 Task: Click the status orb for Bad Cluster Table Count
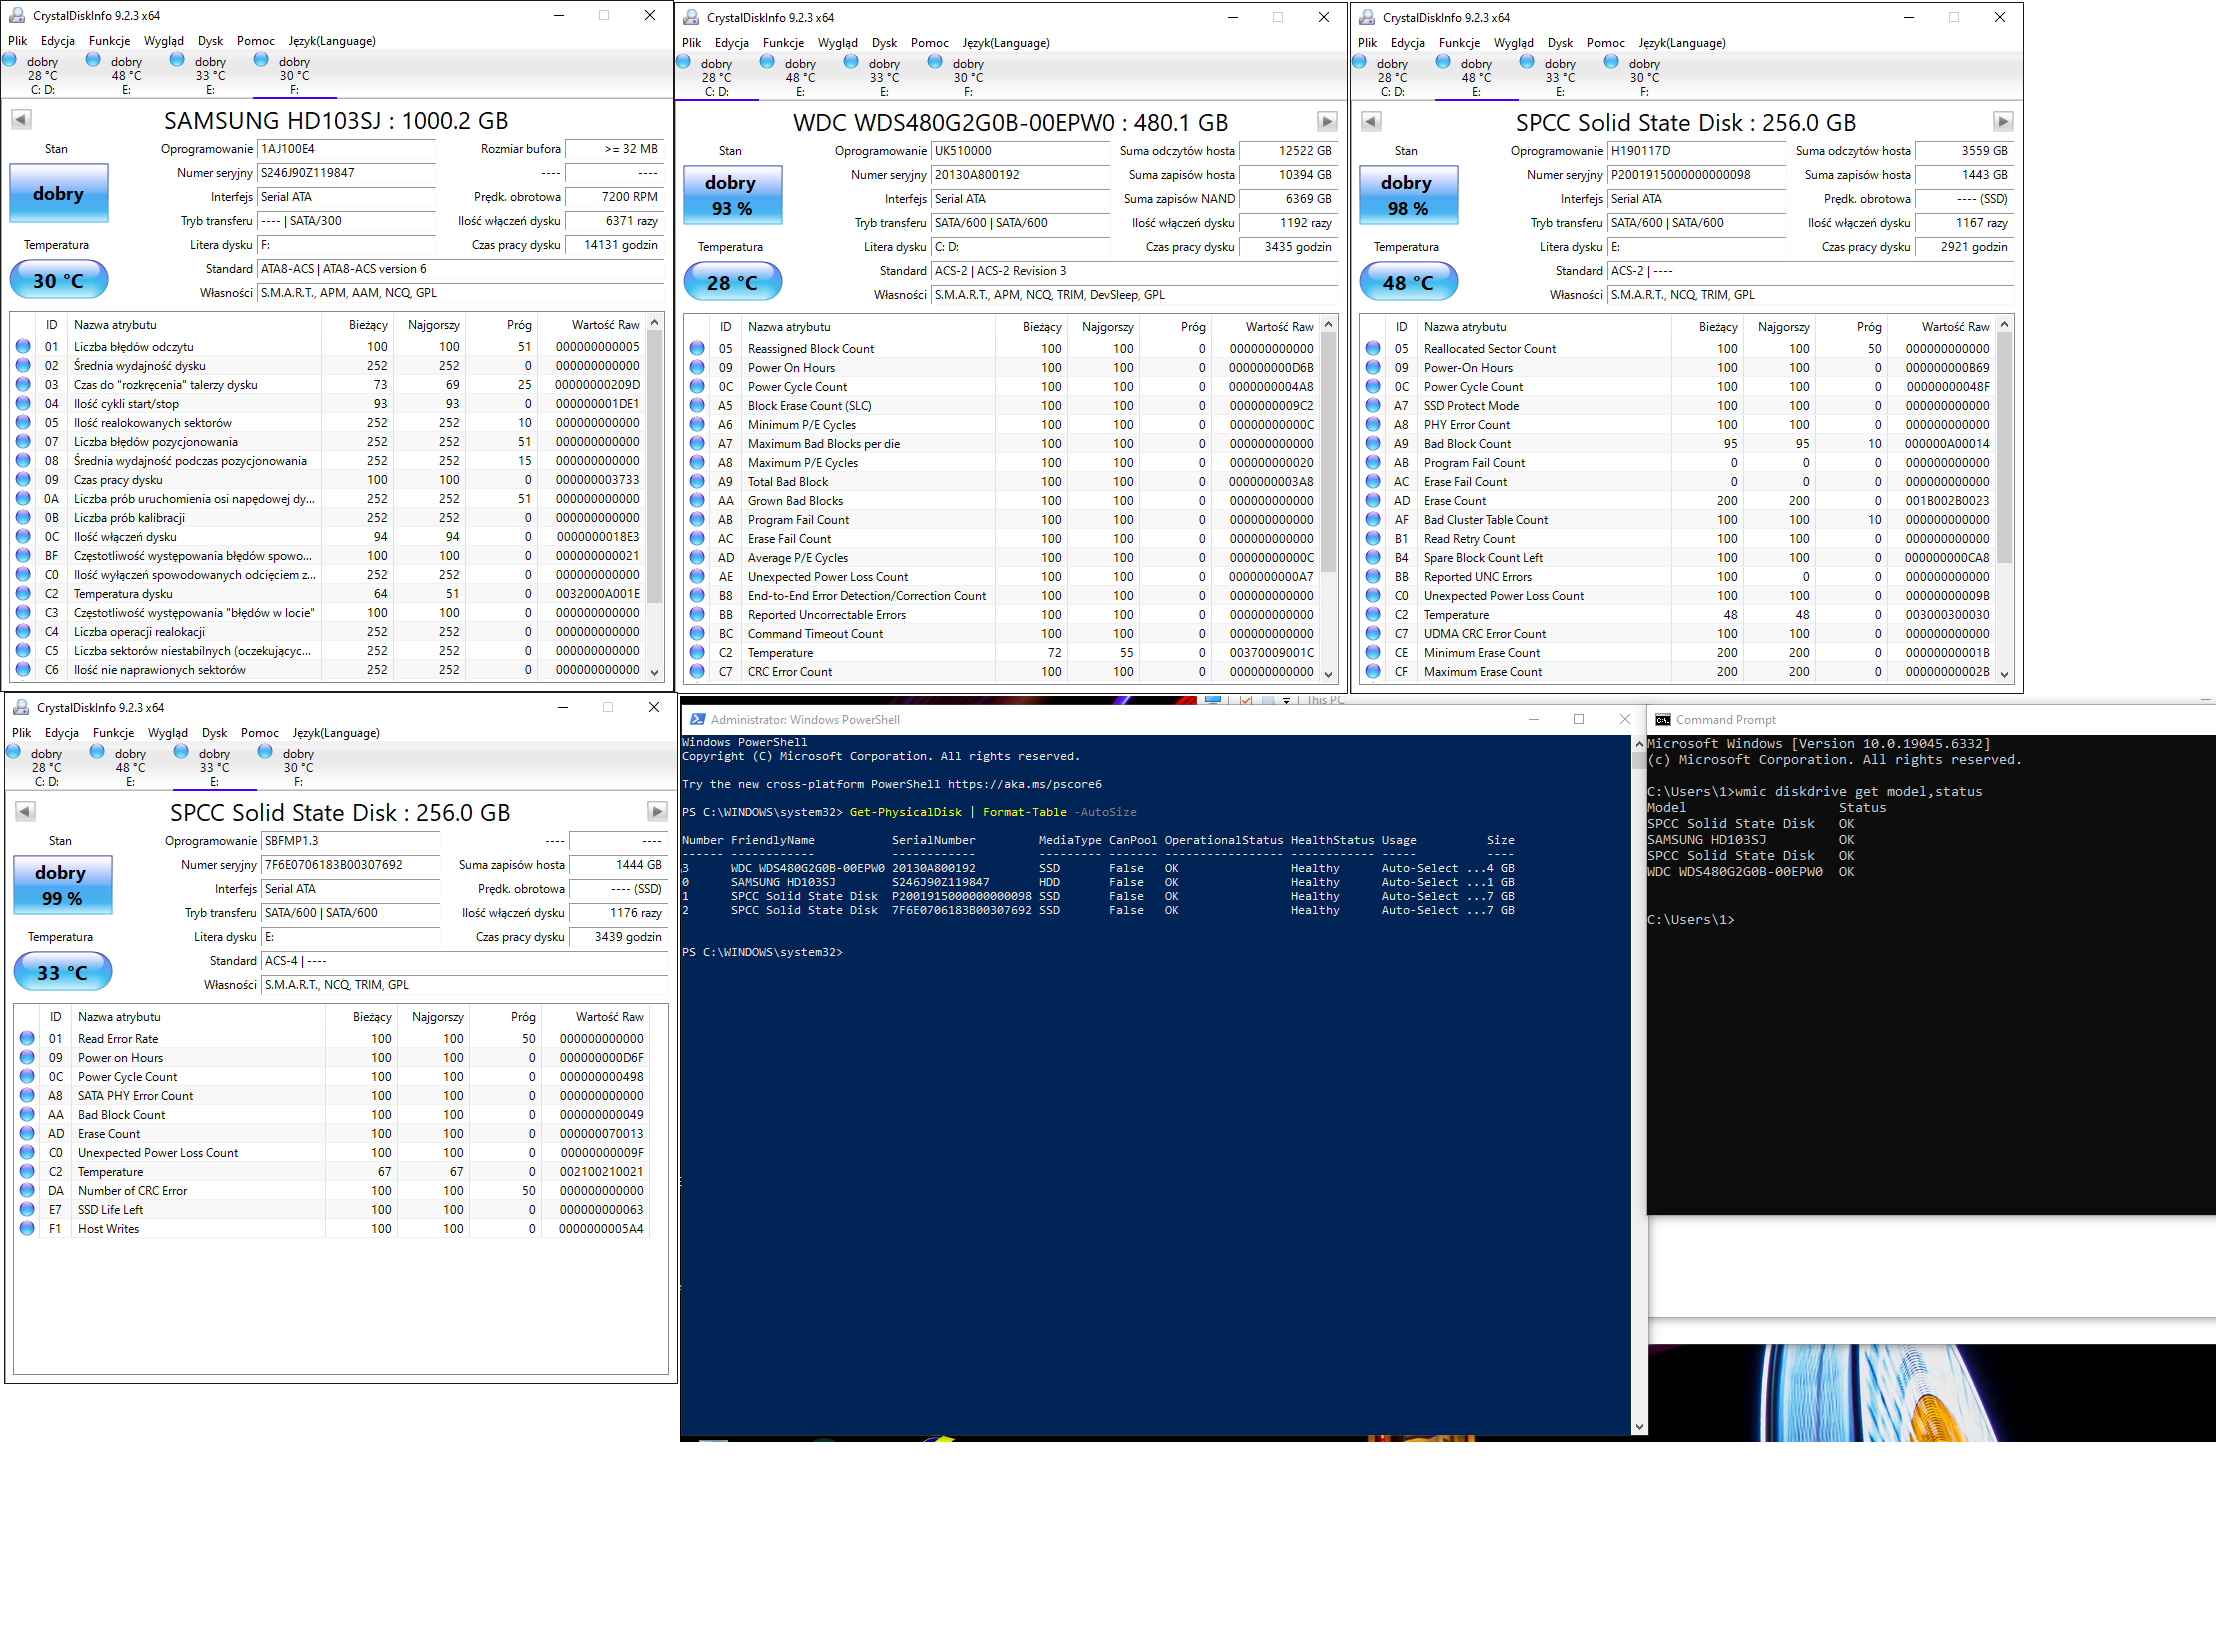1373,520
